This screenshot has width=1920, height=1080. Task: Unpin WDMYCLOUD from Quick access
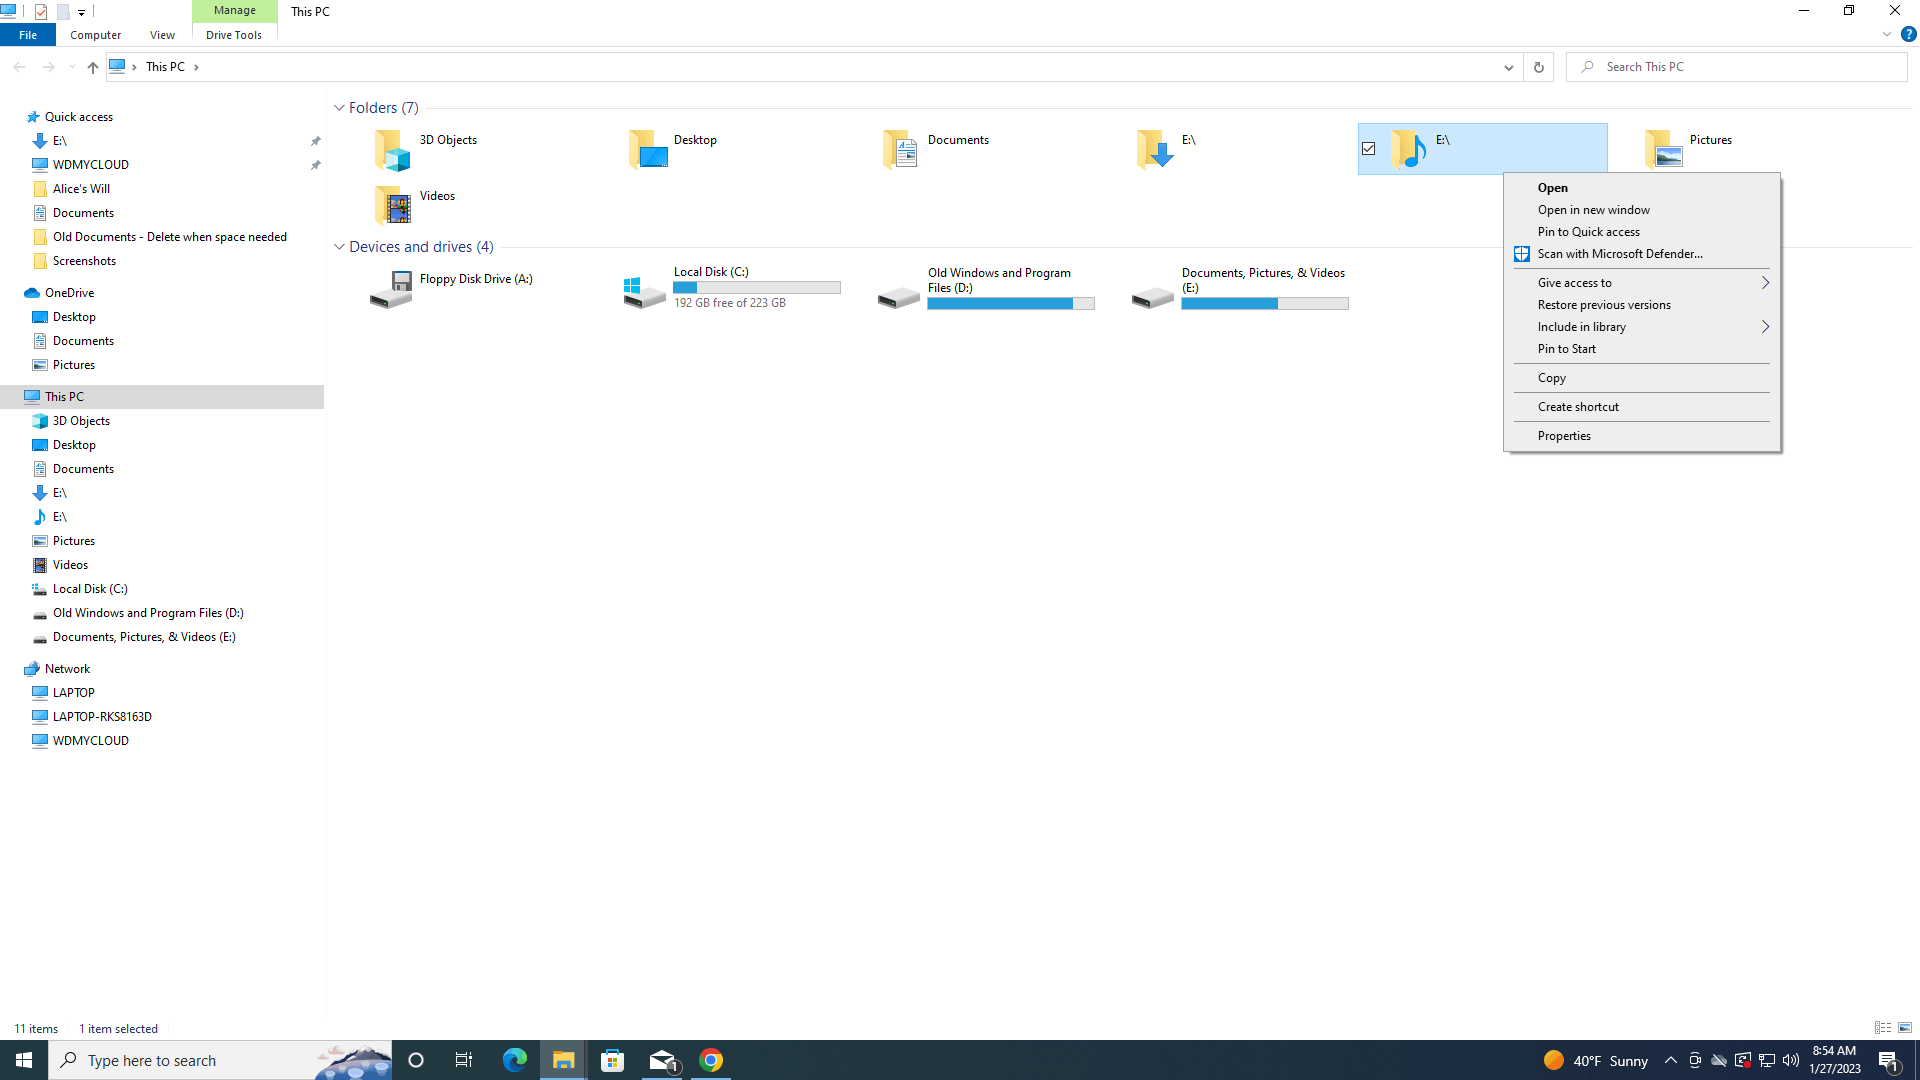point(315,165)
